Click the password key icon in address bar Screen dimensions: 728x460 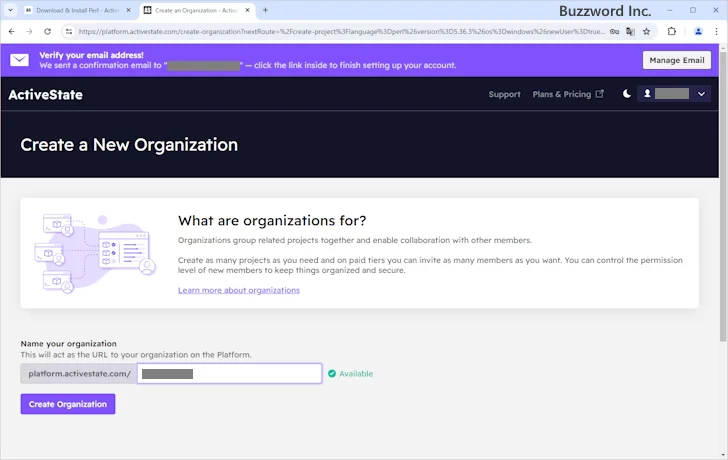(x=614, y=32)
